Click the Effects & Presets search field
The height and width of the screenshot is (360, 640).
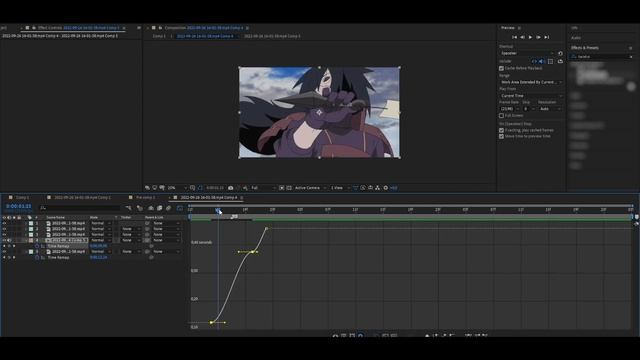pos(601,57)
